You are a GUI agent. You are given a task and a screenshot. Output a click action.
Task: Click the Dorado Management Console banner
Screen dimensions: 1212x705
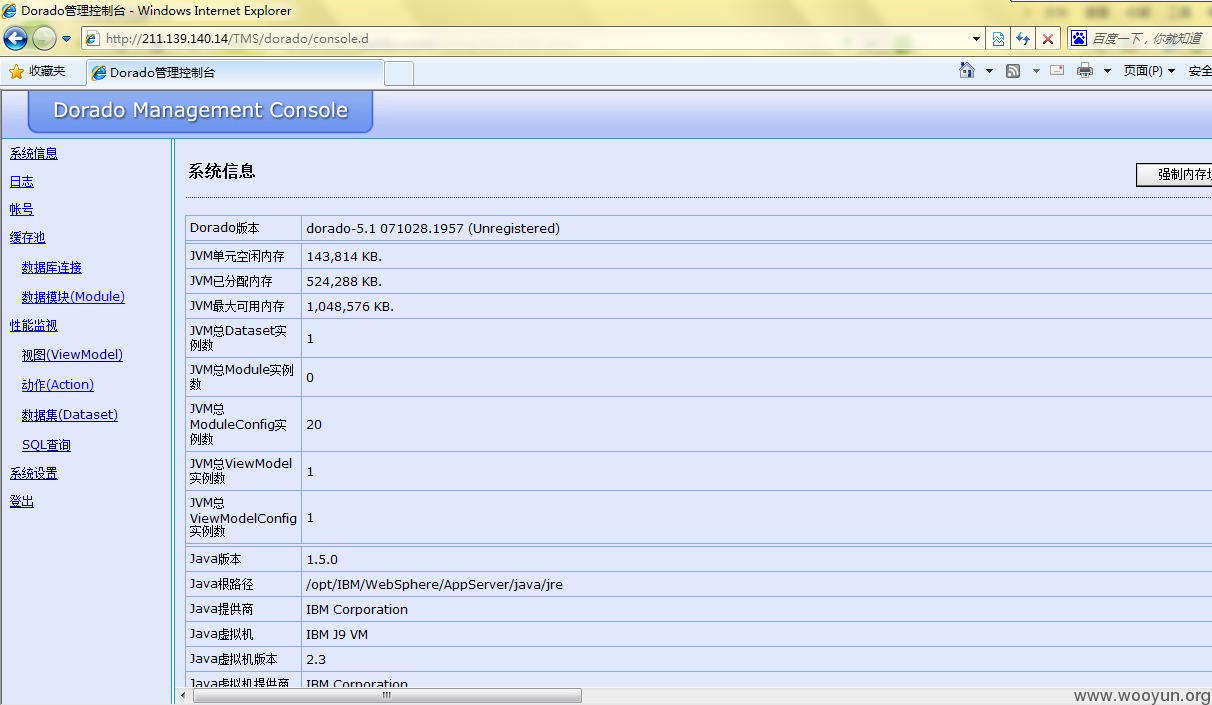(200, 111)
